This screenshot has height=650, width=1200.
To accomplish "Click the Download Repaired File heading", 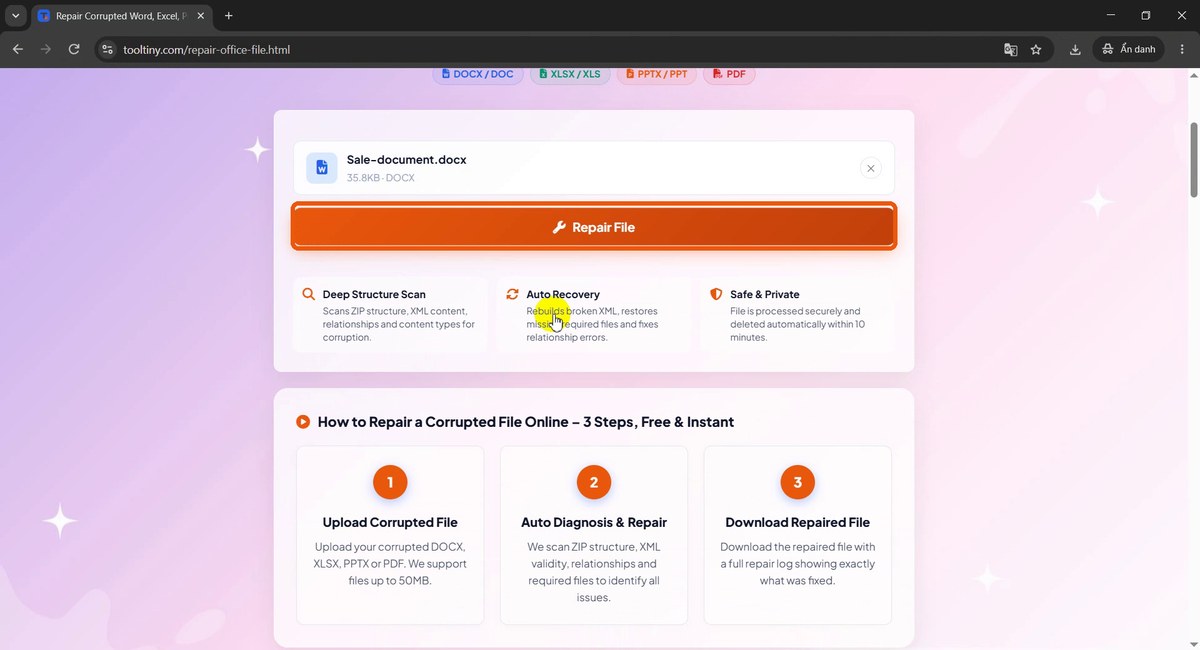I will pos(798,522).
